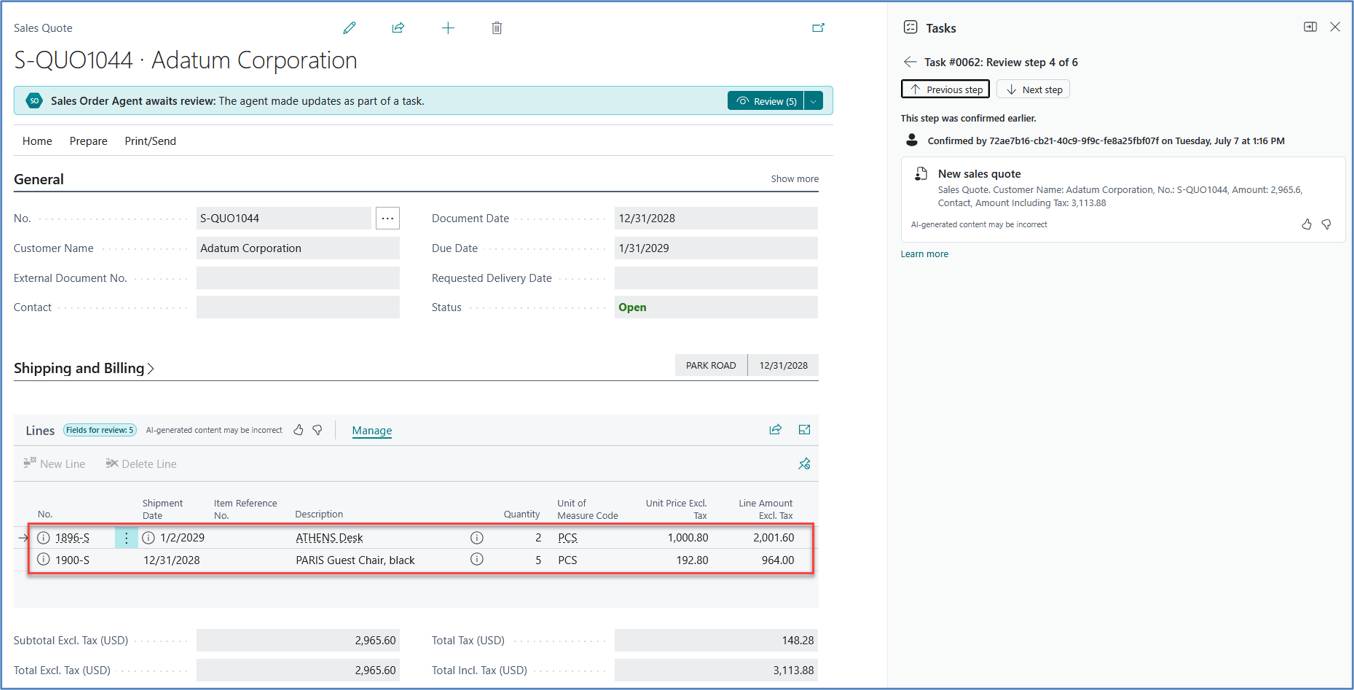Click the pin icon in Lines toolbar
The width and height of the screenshot is (1354, 690).
click(804, 463)
